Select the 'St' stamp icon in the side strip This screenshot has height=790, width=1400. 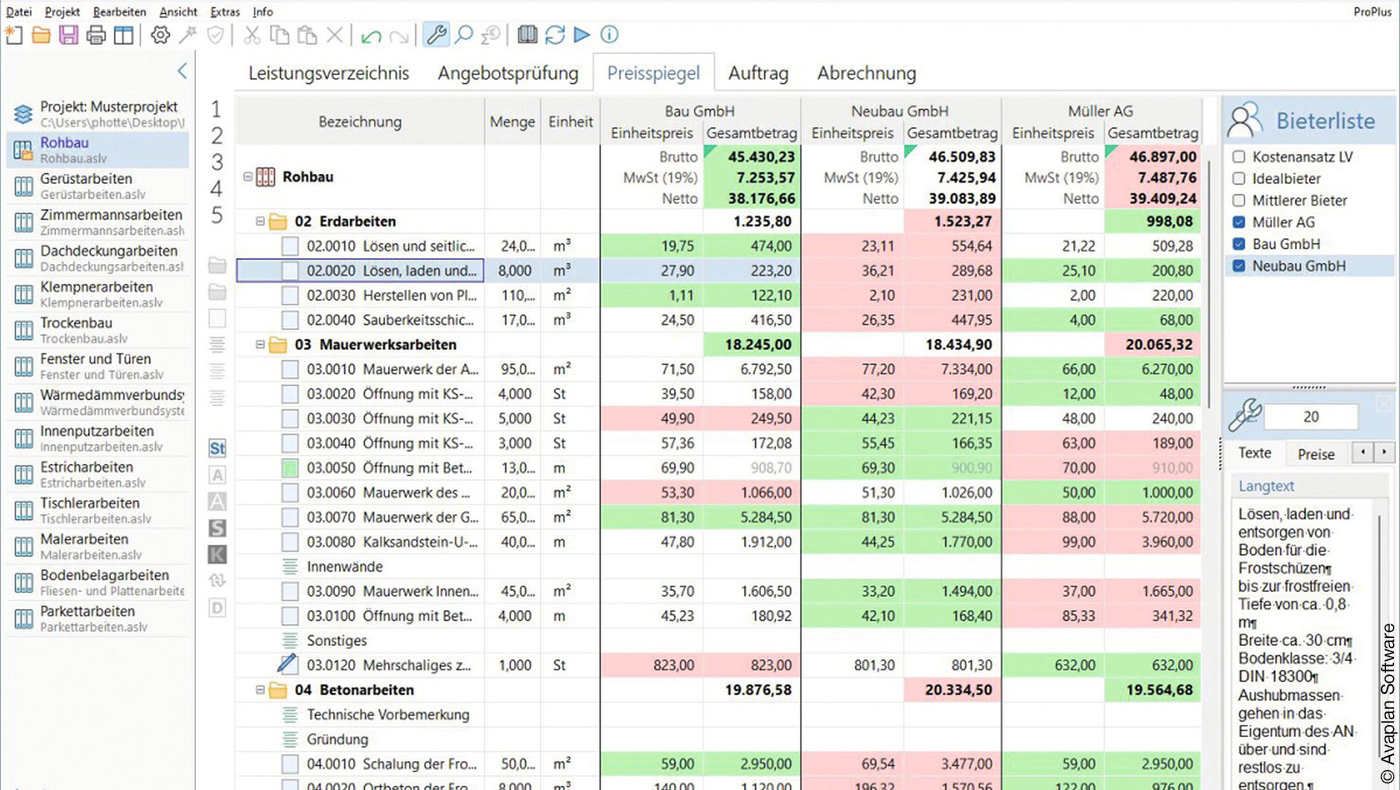coord(217,448)
